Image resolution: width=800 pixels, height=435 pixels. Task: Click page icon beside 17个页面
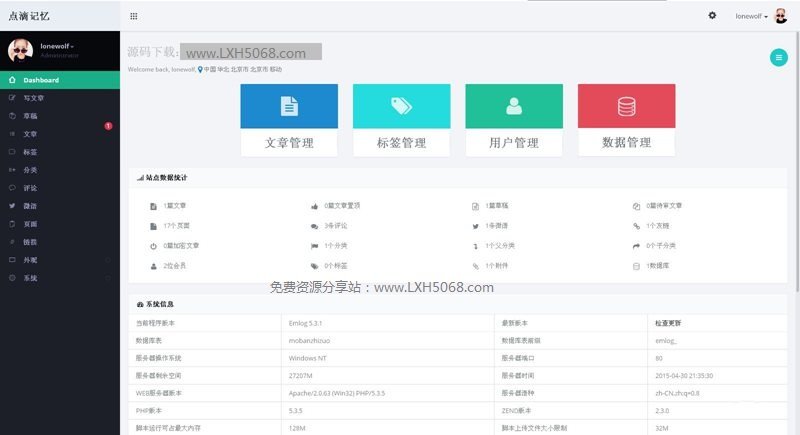(153, 226)
